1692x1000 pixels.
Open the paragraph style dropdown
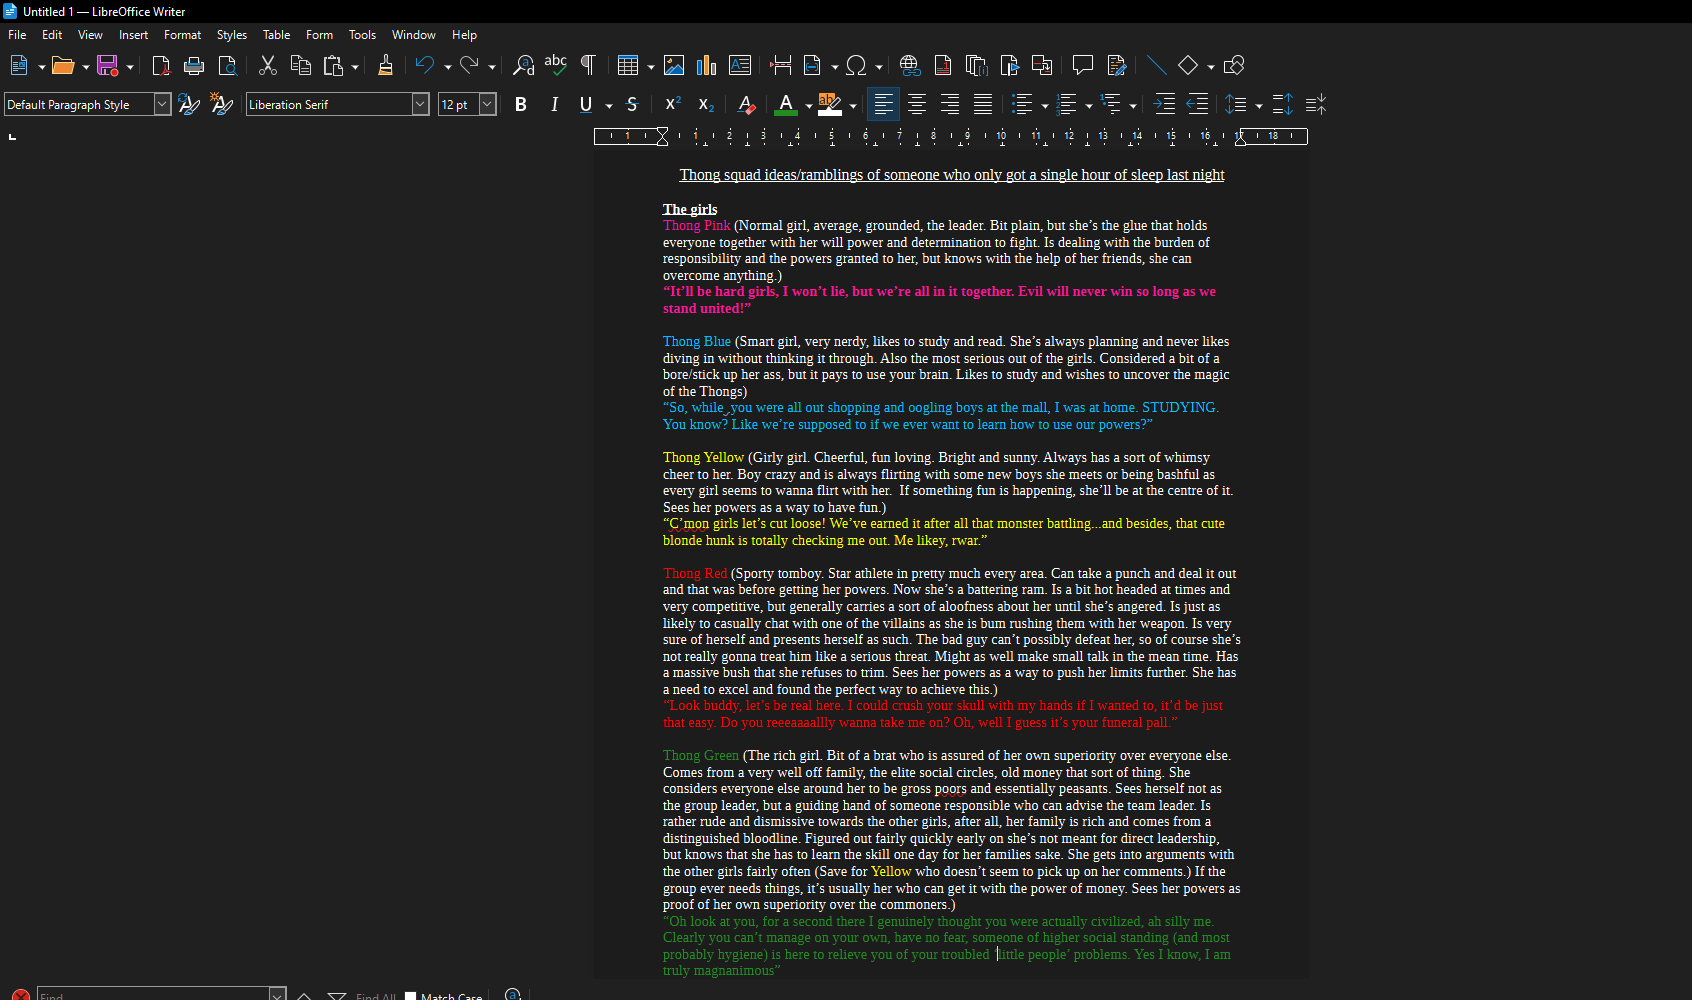[x=162, y=104]
